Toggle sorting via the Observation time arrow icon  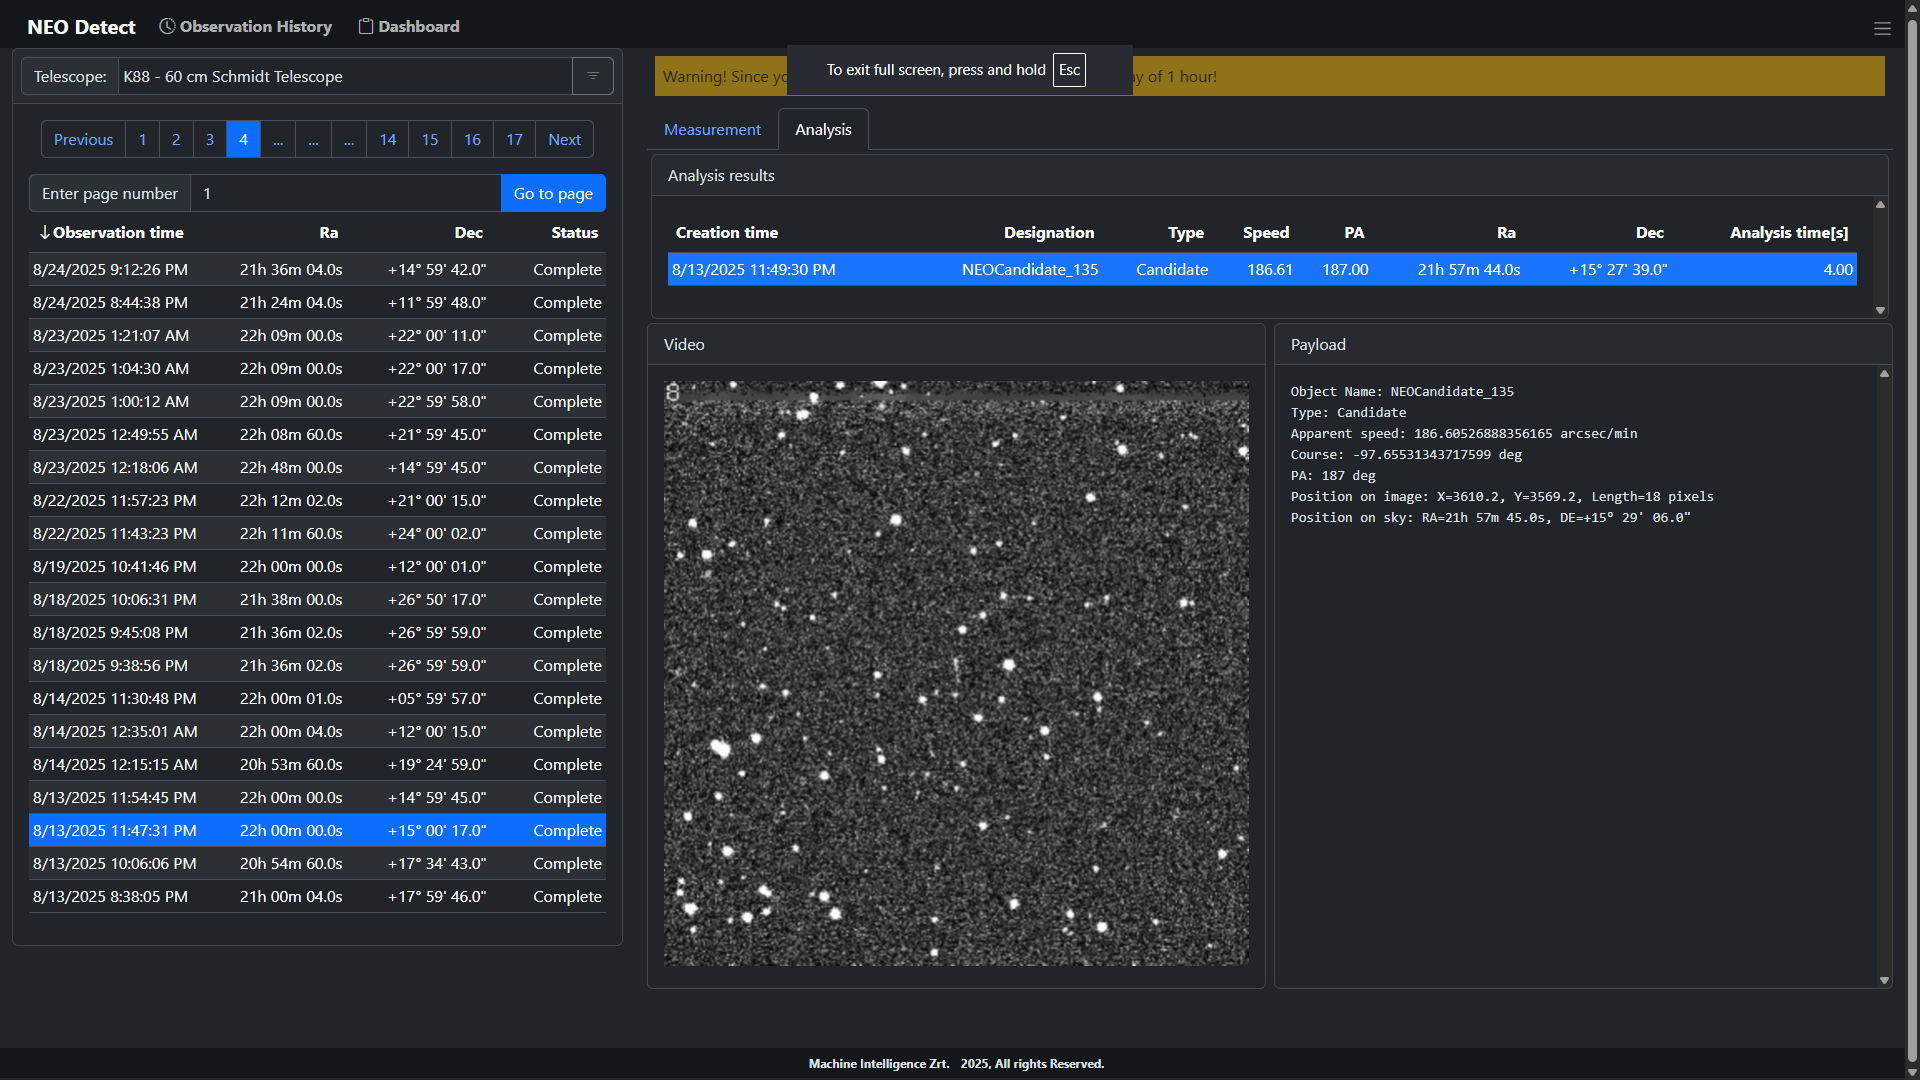[x=44, y=232]
